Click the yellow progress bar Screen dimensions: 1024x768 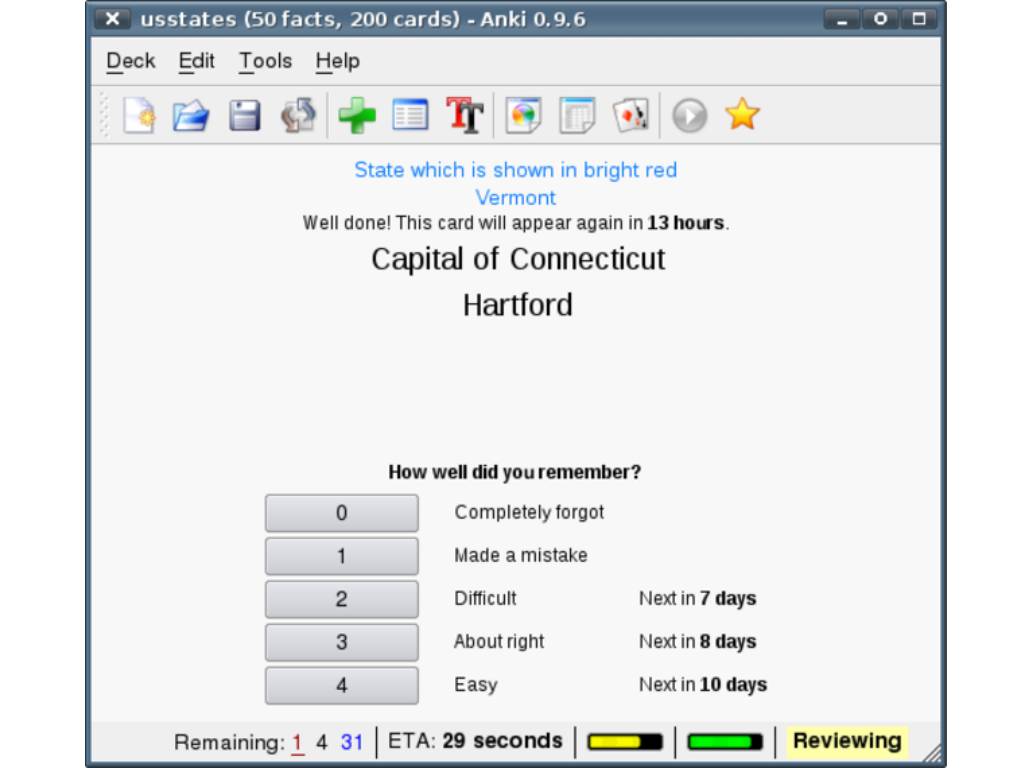(x=625, y=741)
